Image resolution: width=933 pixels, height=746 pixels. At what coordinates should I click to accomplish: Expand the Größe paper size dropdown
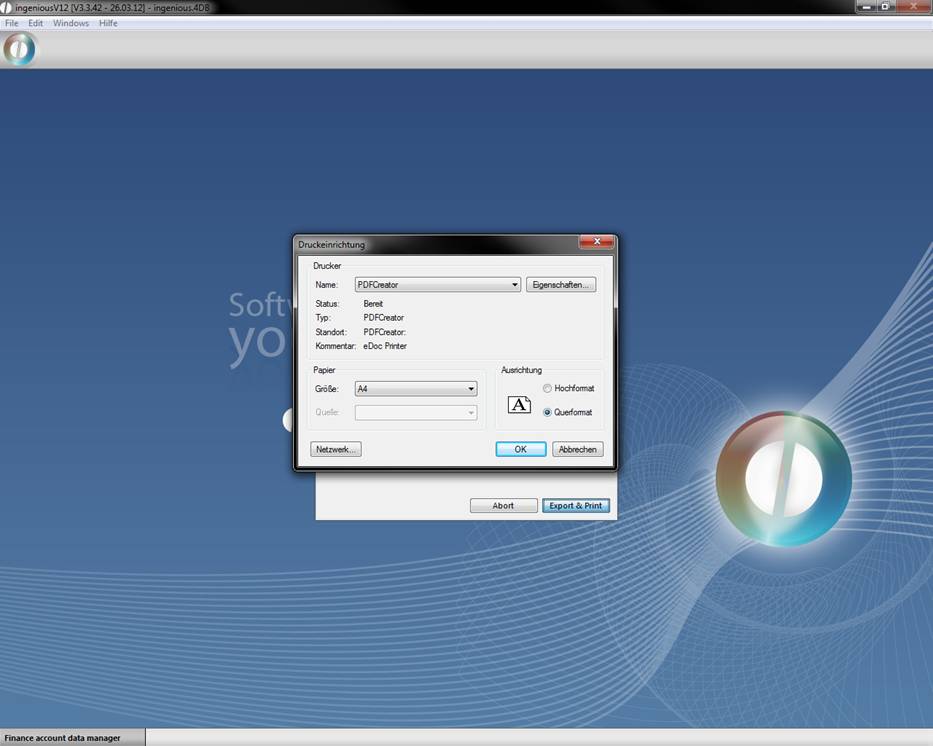coord(416,389)
